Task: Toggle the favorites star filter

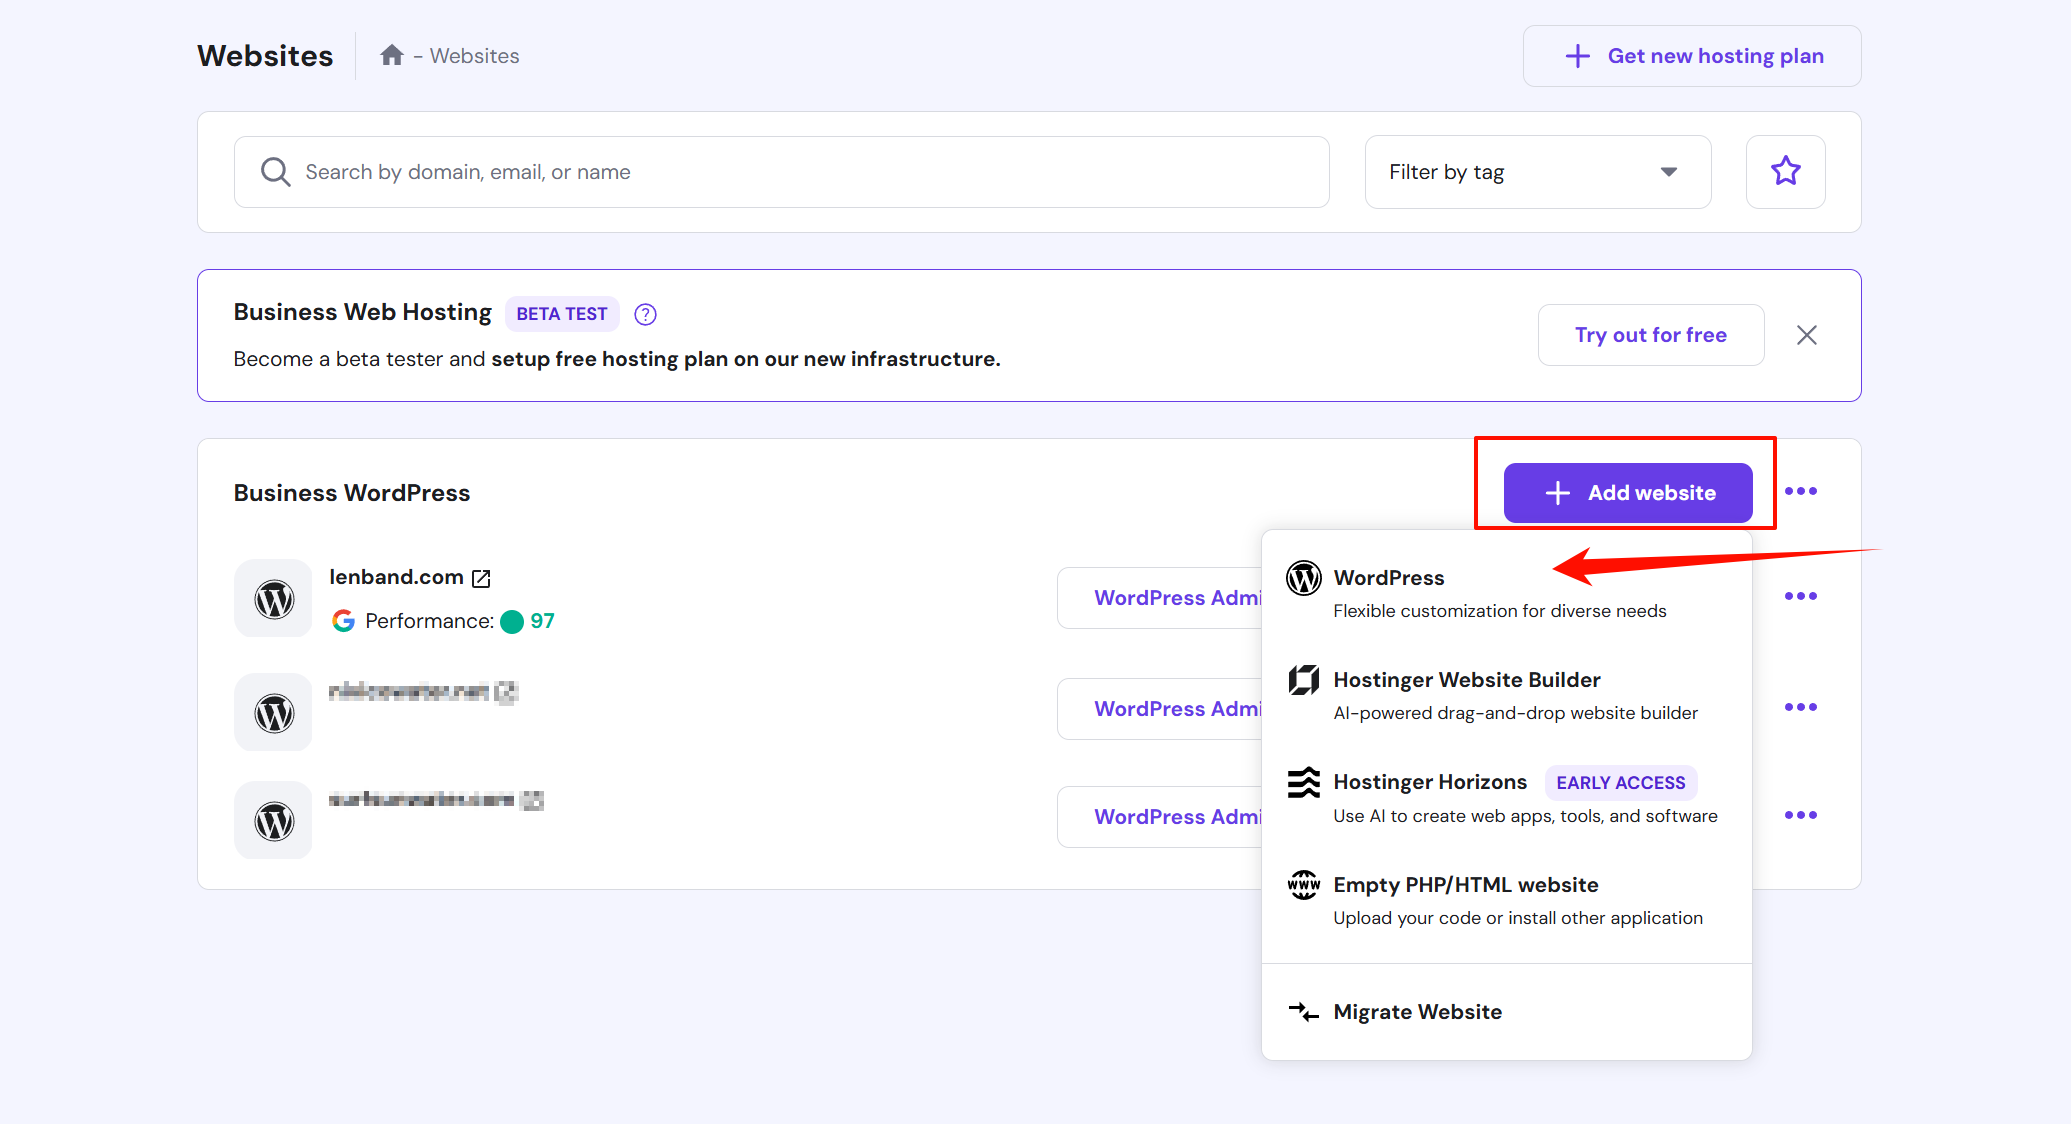Action: point(1785,172)
